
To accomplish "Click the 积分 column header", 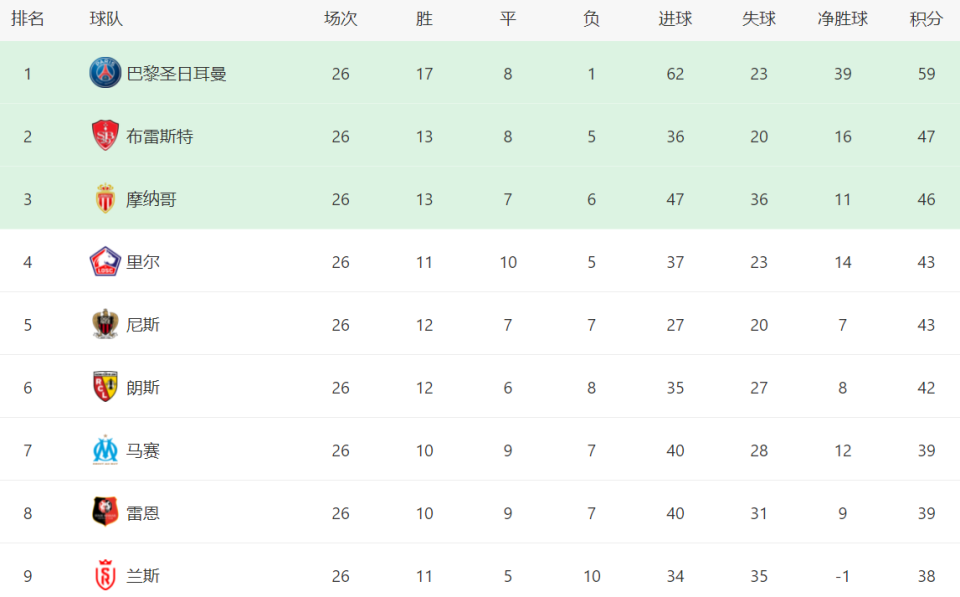I will tap(926, 19).
